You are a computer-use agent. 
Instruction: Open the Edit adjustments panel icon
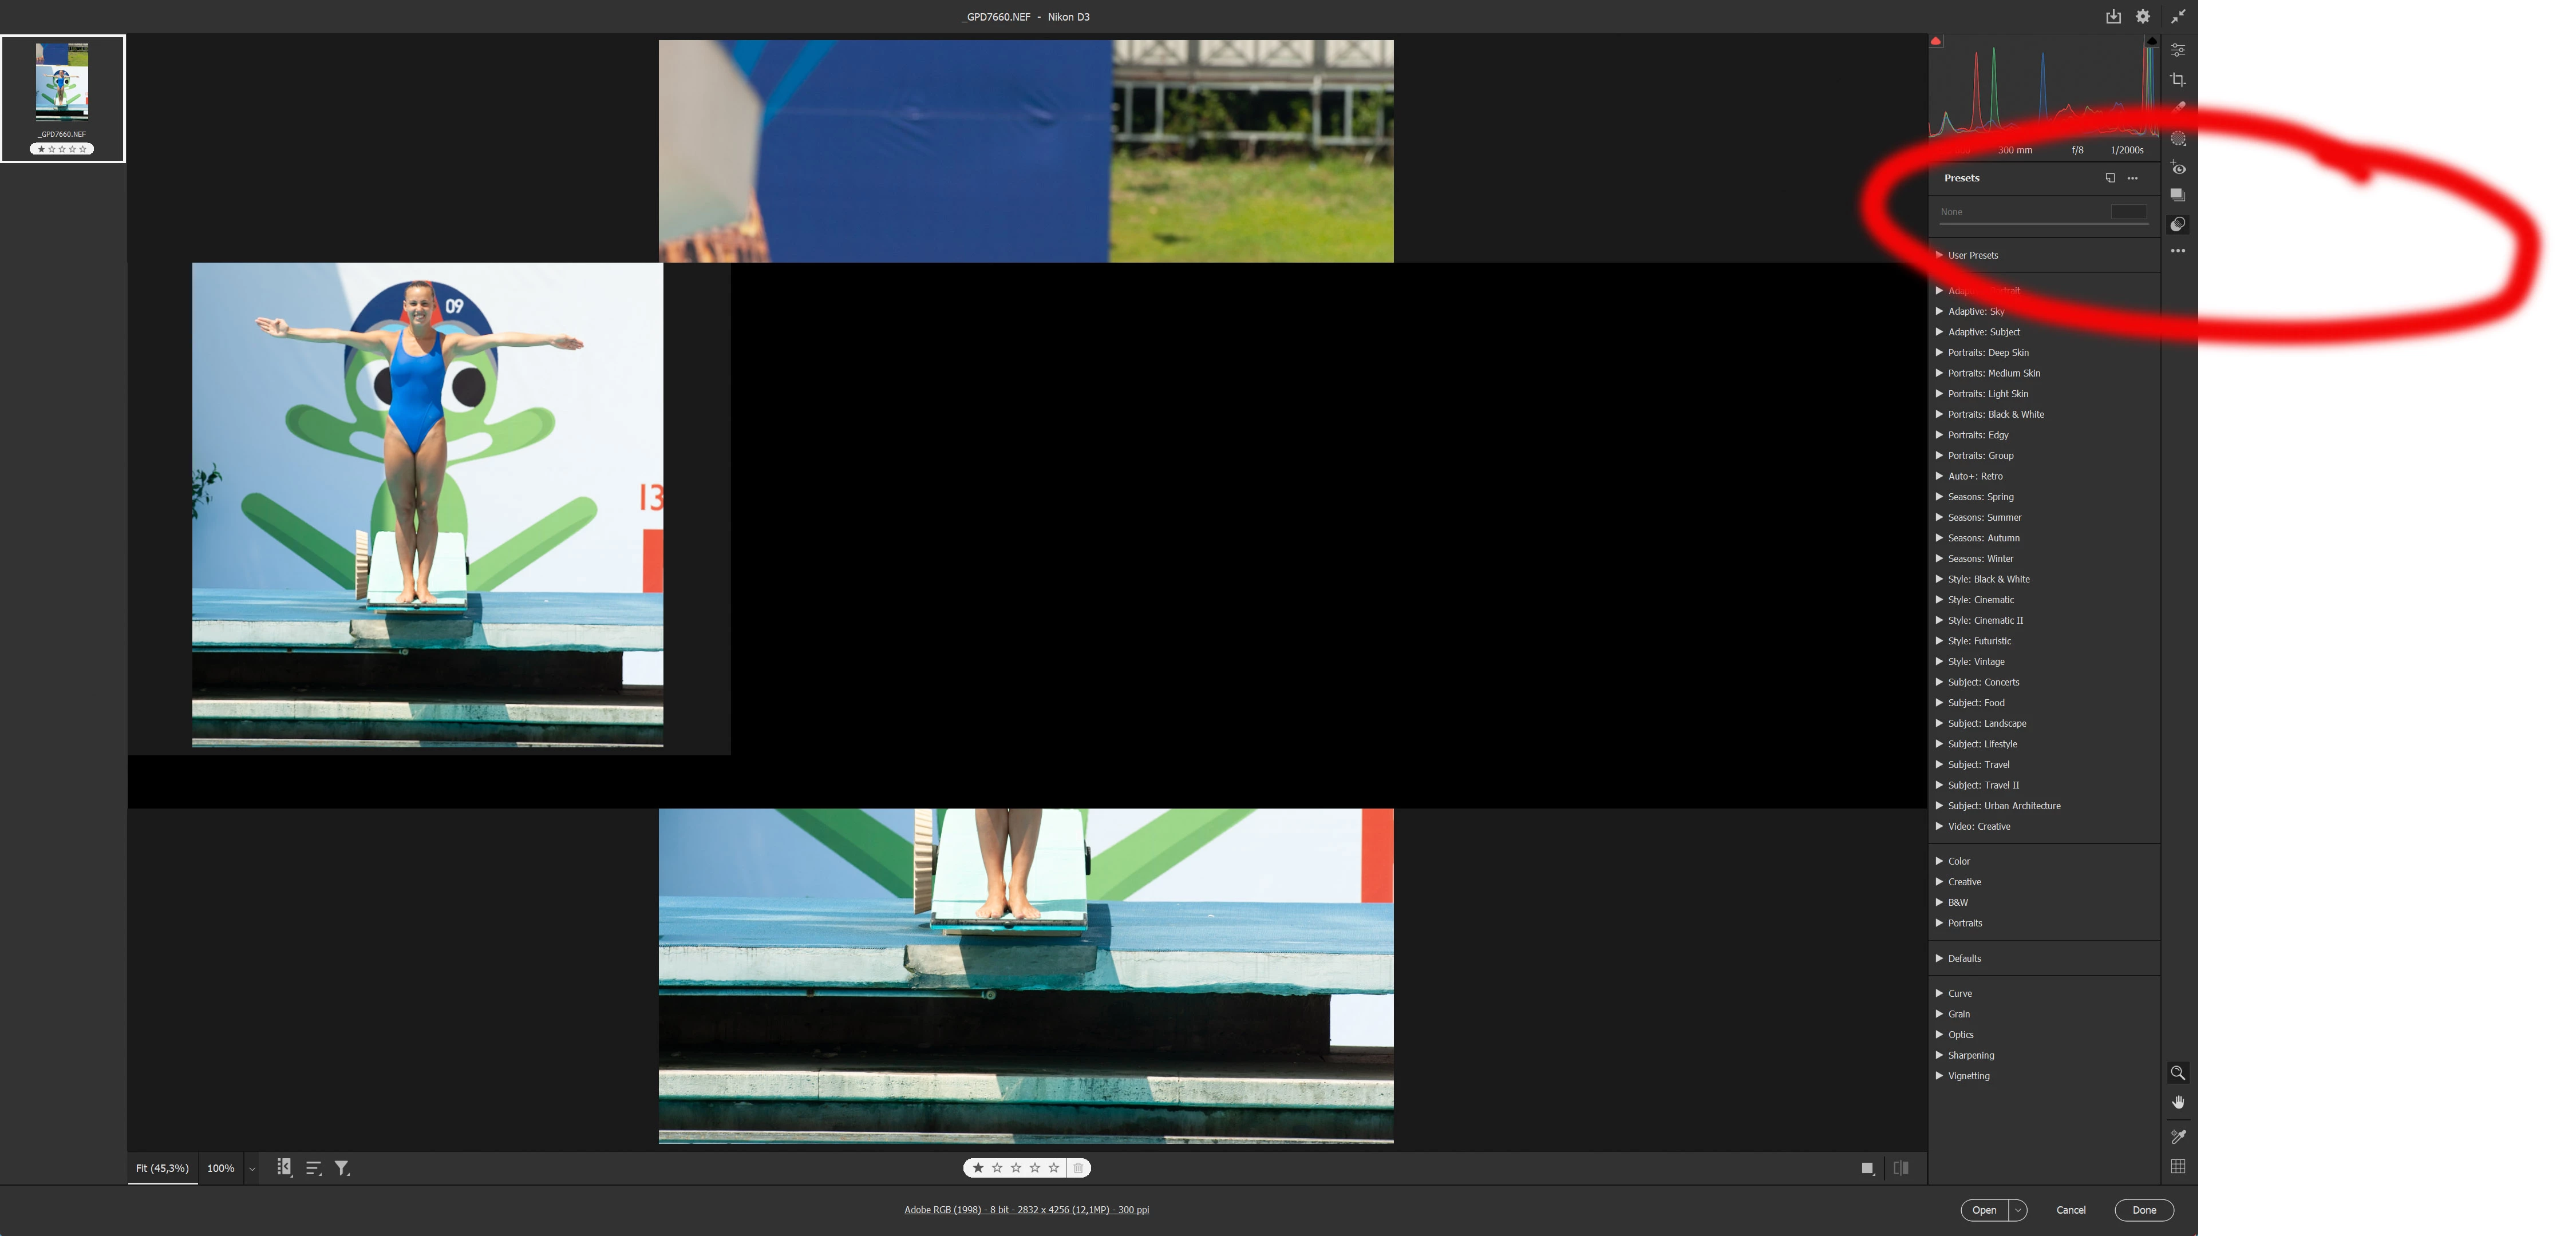pyautogui.click(x=2177, y=50)
